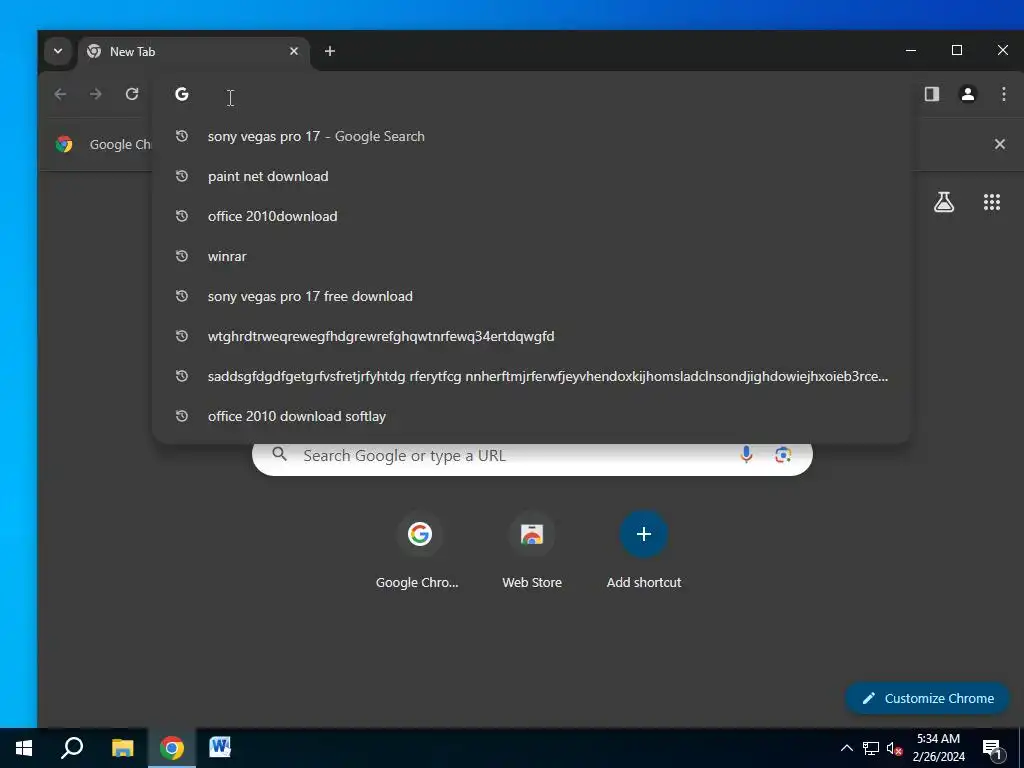The width and height of the screenshot is (1024, 768).
Task: Open the tab search dropdown arrow
Action: click(x=57, y=51)
